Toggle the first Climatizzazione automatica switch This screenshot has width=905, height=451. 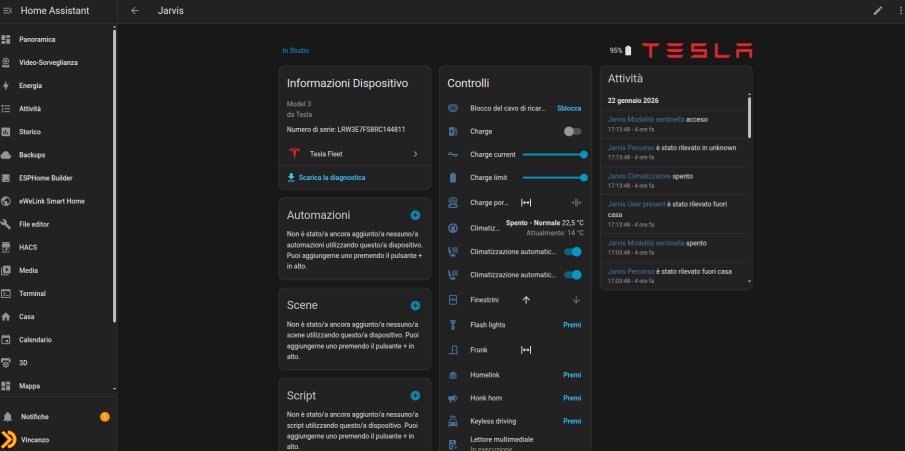pyautogui.click(x=573, y=252)
